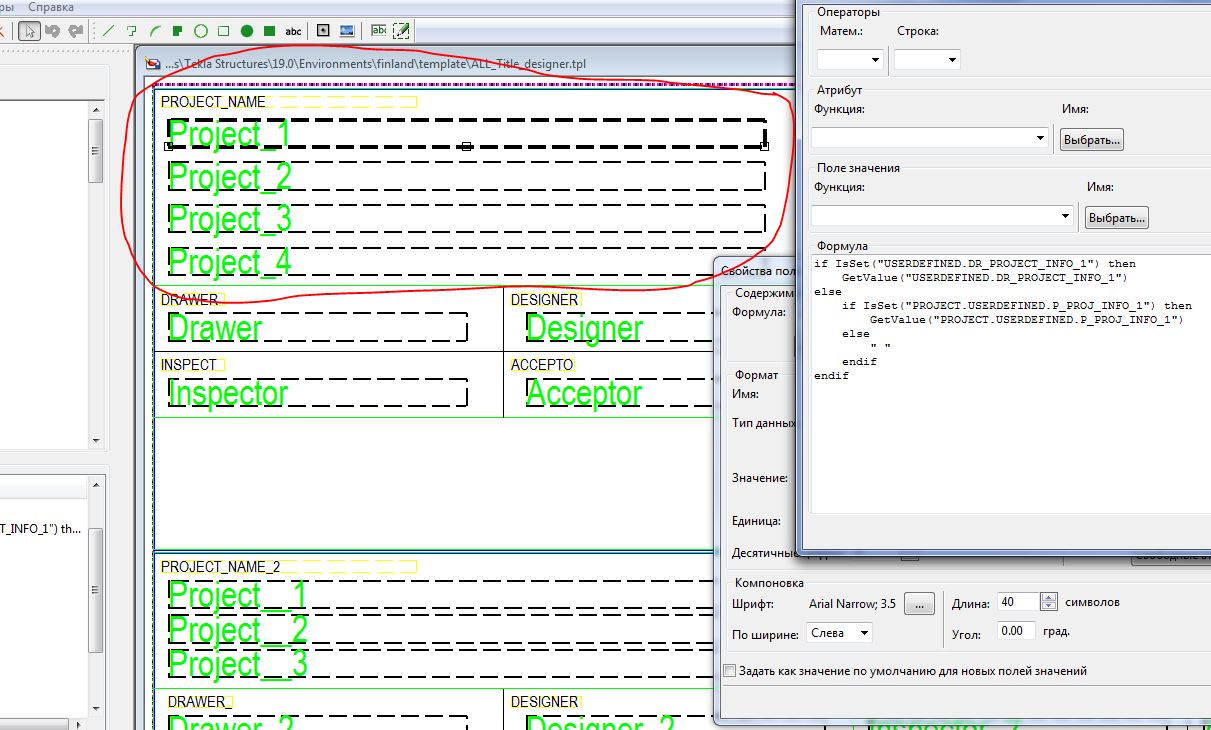Open the Матем. operators dropdown
1211x730 pixels.
[x=851, y=60]
